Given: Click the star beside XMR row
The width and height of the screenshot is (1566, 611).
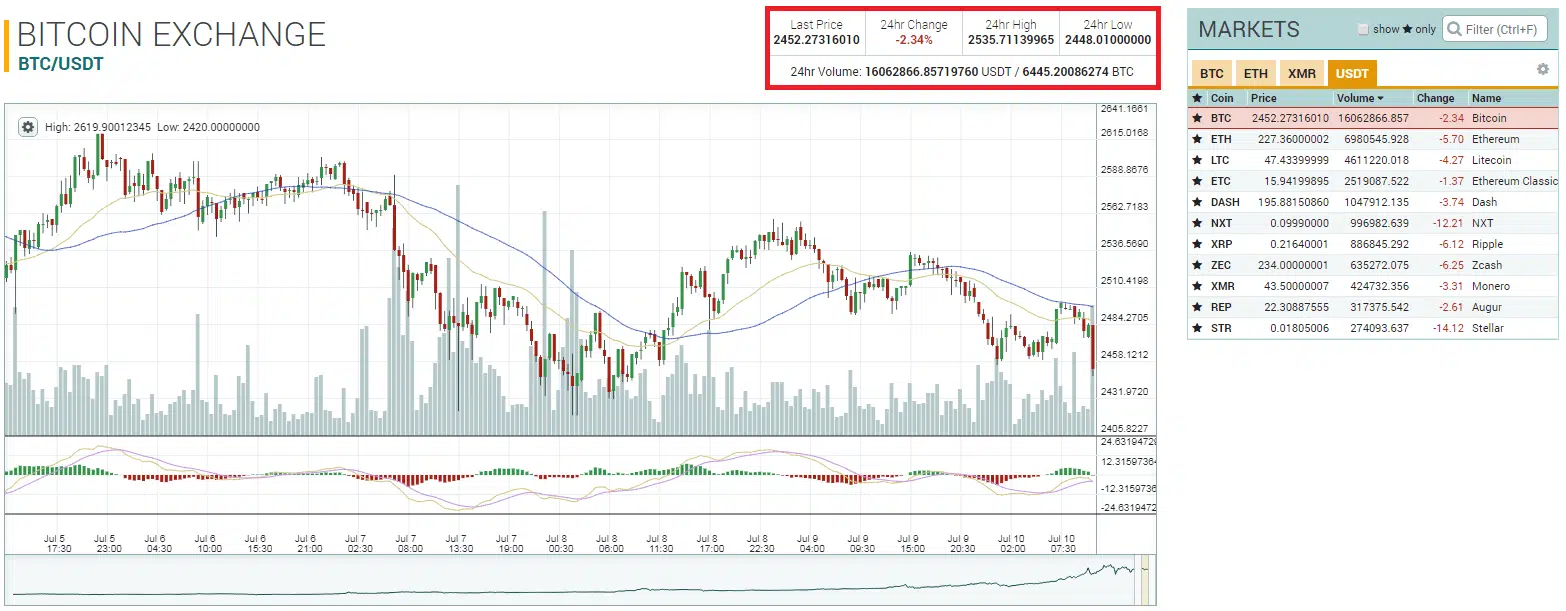Looking at the screenshot, I should (x=1197, y=286).
